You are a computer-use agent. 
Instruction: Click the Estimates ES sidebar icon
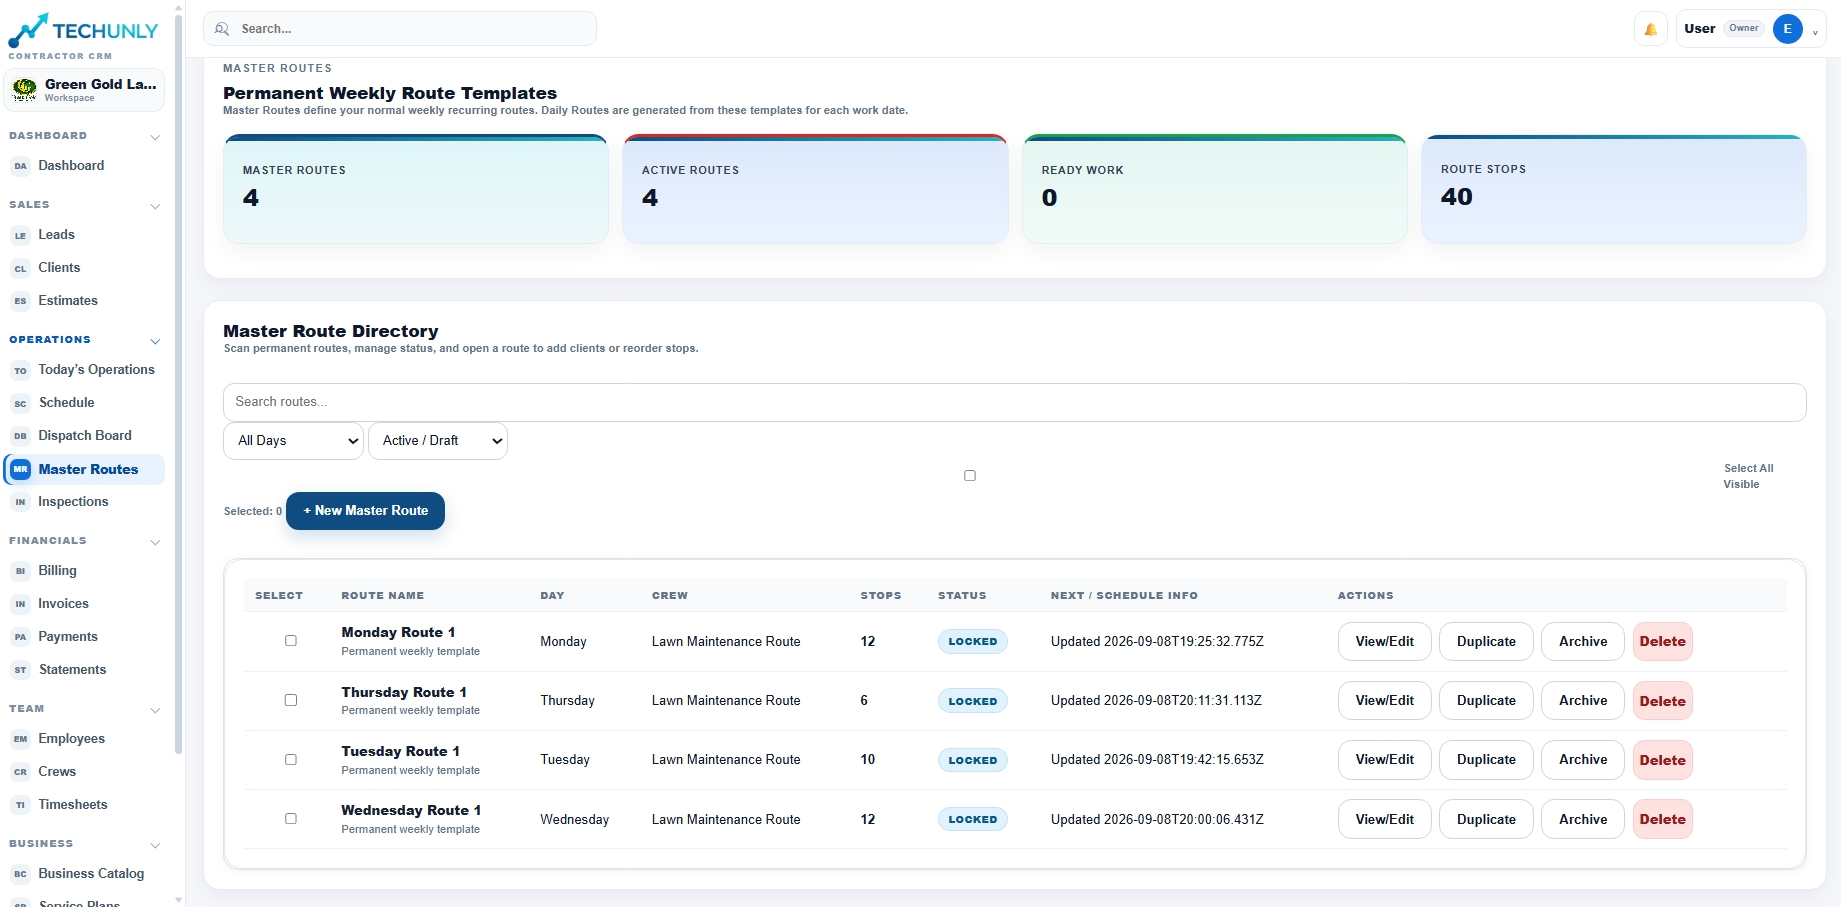click(20, 301)
